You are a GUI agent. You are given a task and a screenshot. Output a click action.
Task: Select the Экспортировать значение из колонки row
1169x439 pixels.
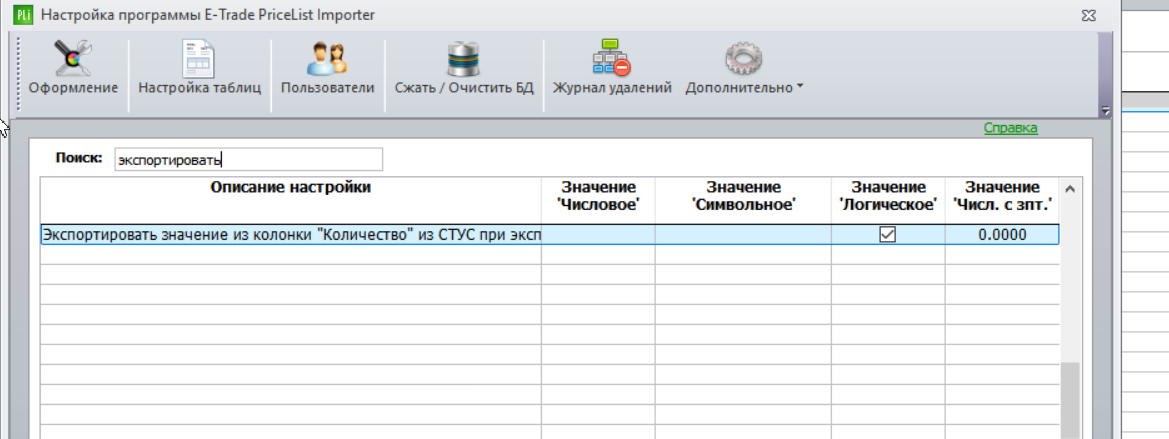click(x=549, y=235)
